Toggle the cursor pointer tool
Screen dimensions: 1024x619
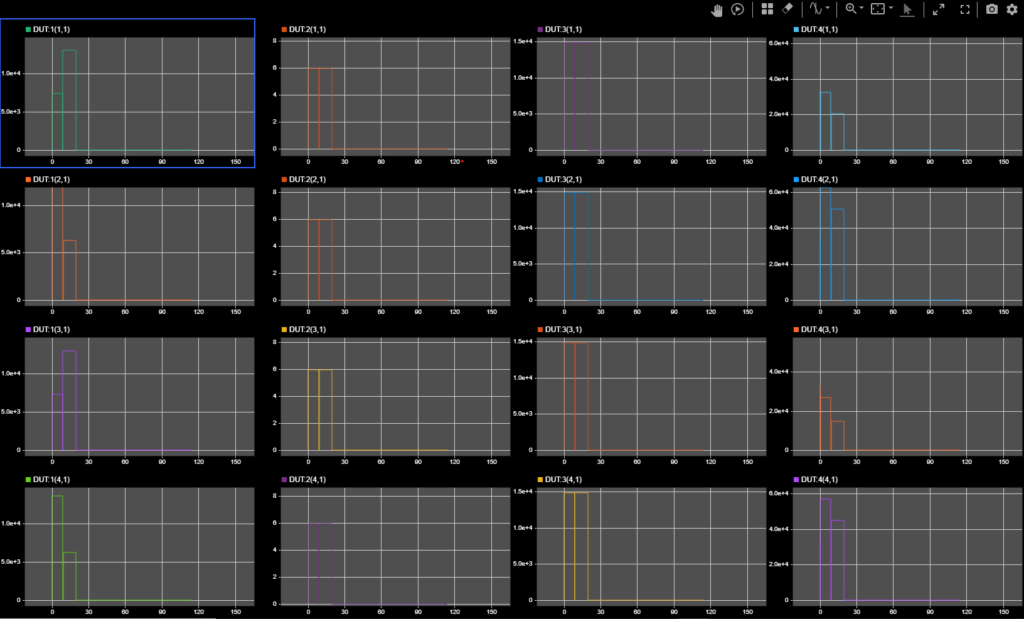(x=907, y=9)
